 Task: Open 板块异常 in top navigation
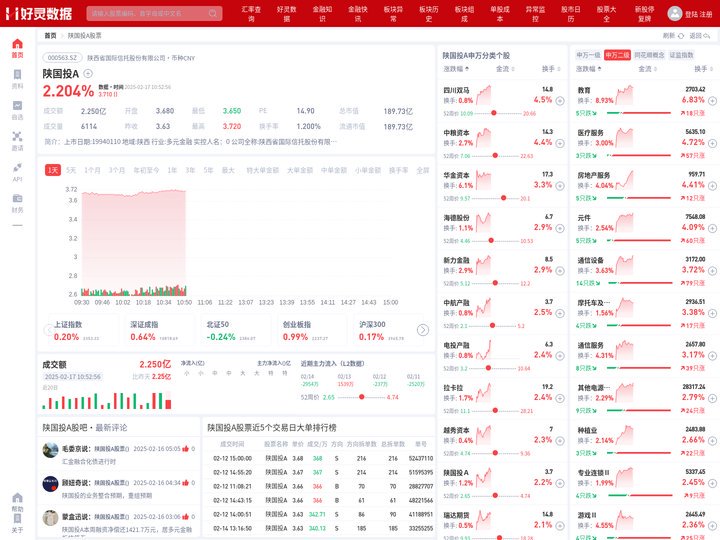[x=393, y=14]
